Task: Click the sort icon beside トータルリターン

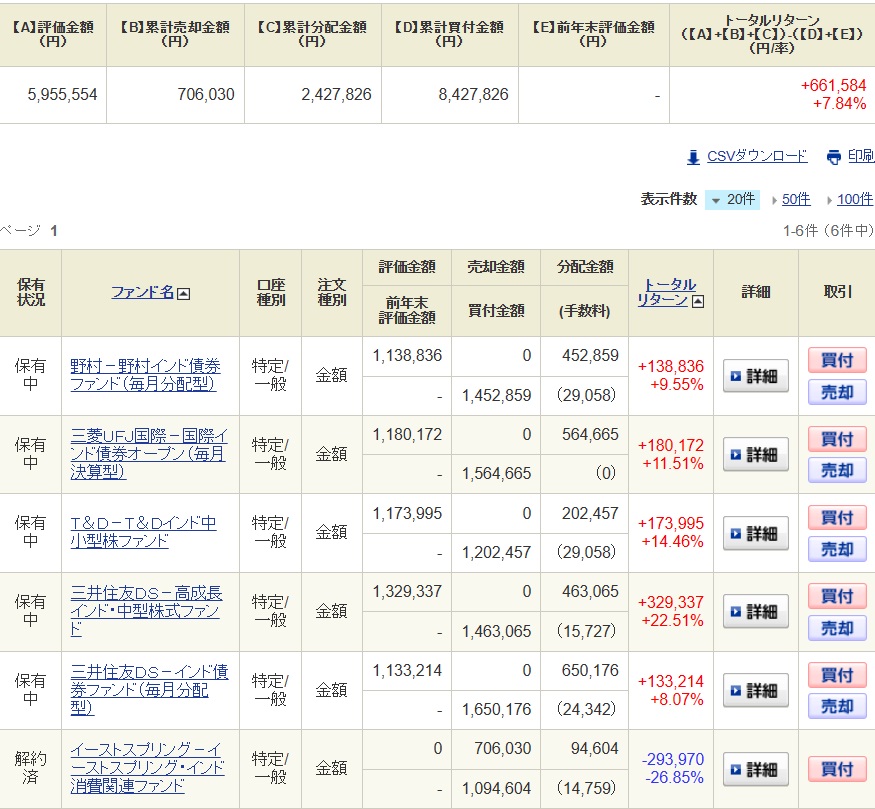Action: click(697, 301)
